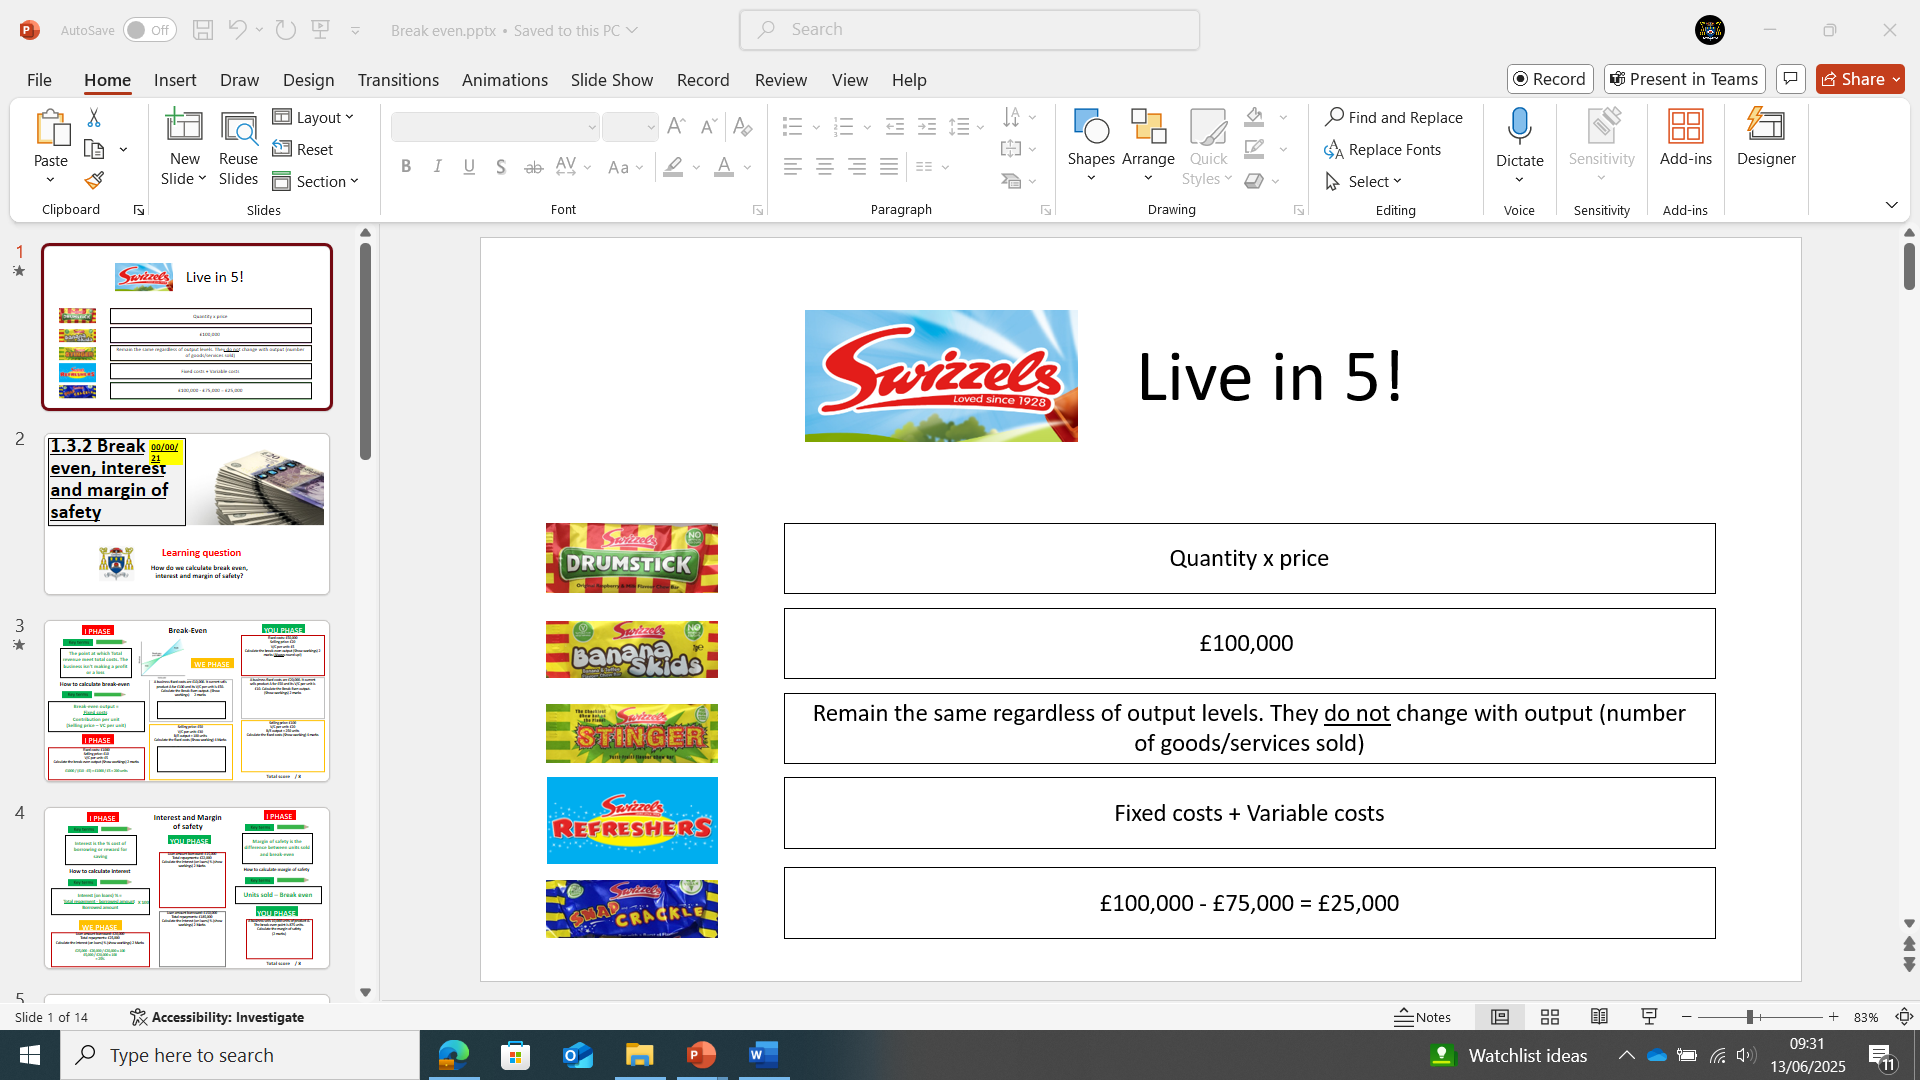Click the Save icon in title bar
The width and height of the screenshot is (1920, 1080).
click(203, 30)
